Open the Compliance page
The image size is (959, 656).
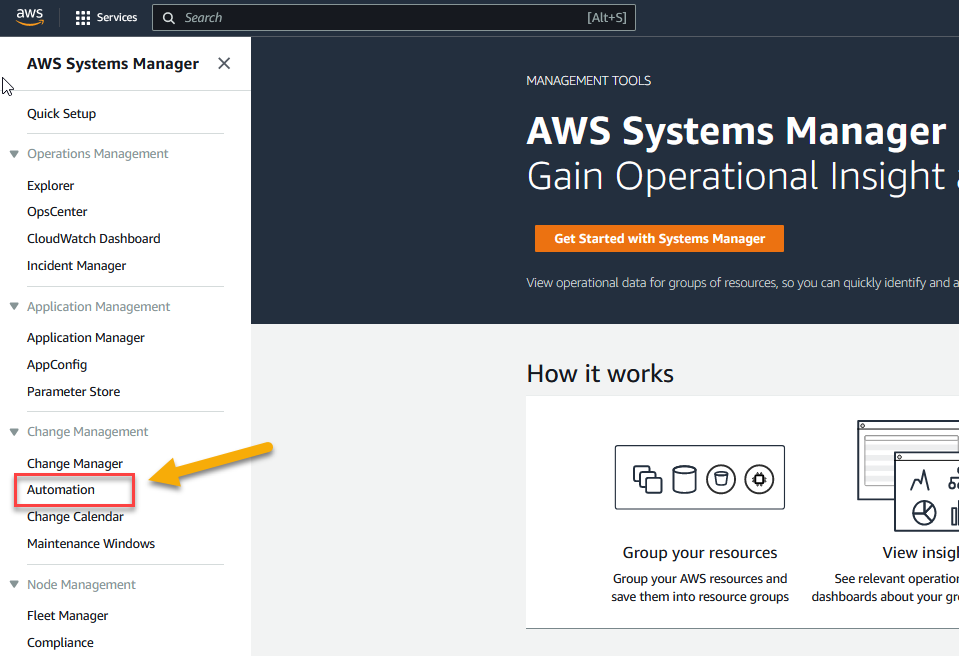(60, 642)
